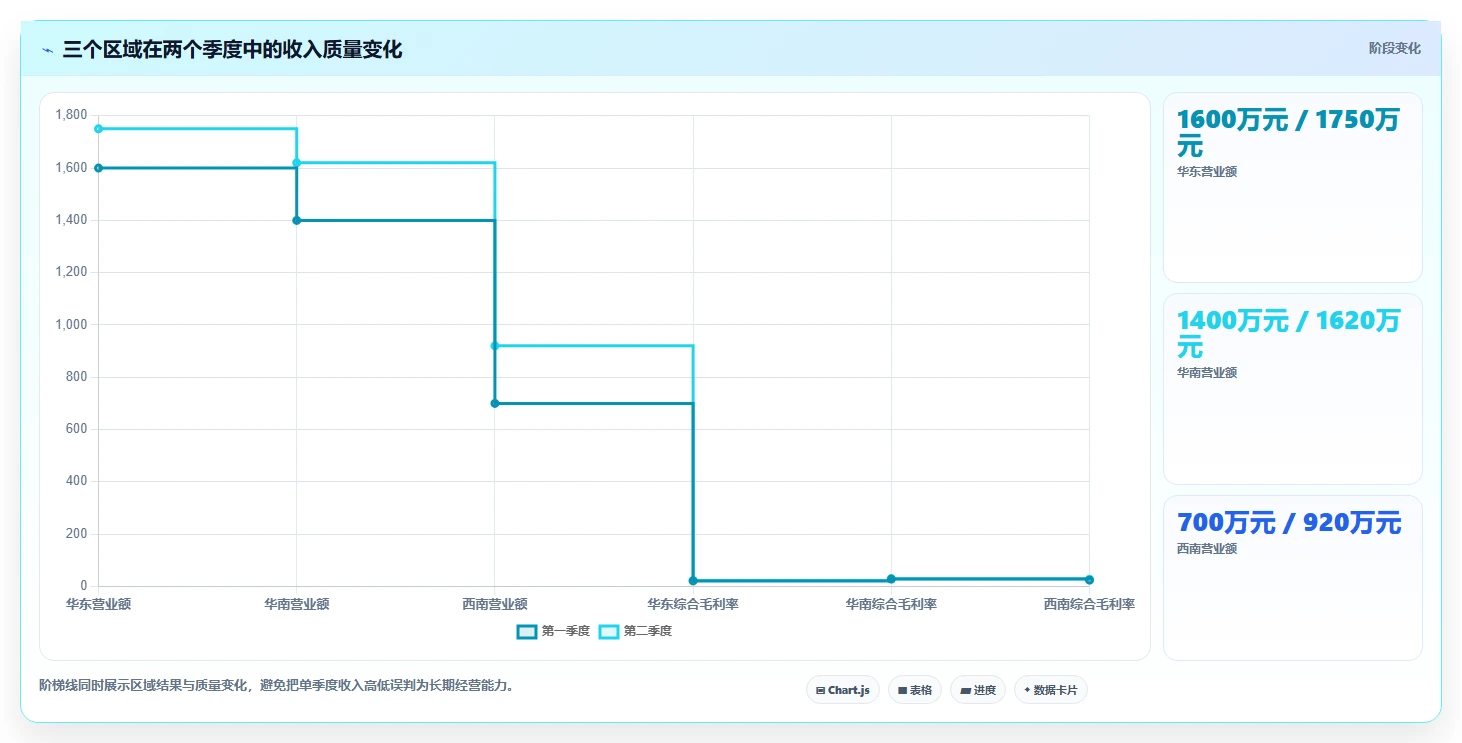Select the 华东营业额 data card
This screenshot has width=1462, height=743.
point(1292,188)
